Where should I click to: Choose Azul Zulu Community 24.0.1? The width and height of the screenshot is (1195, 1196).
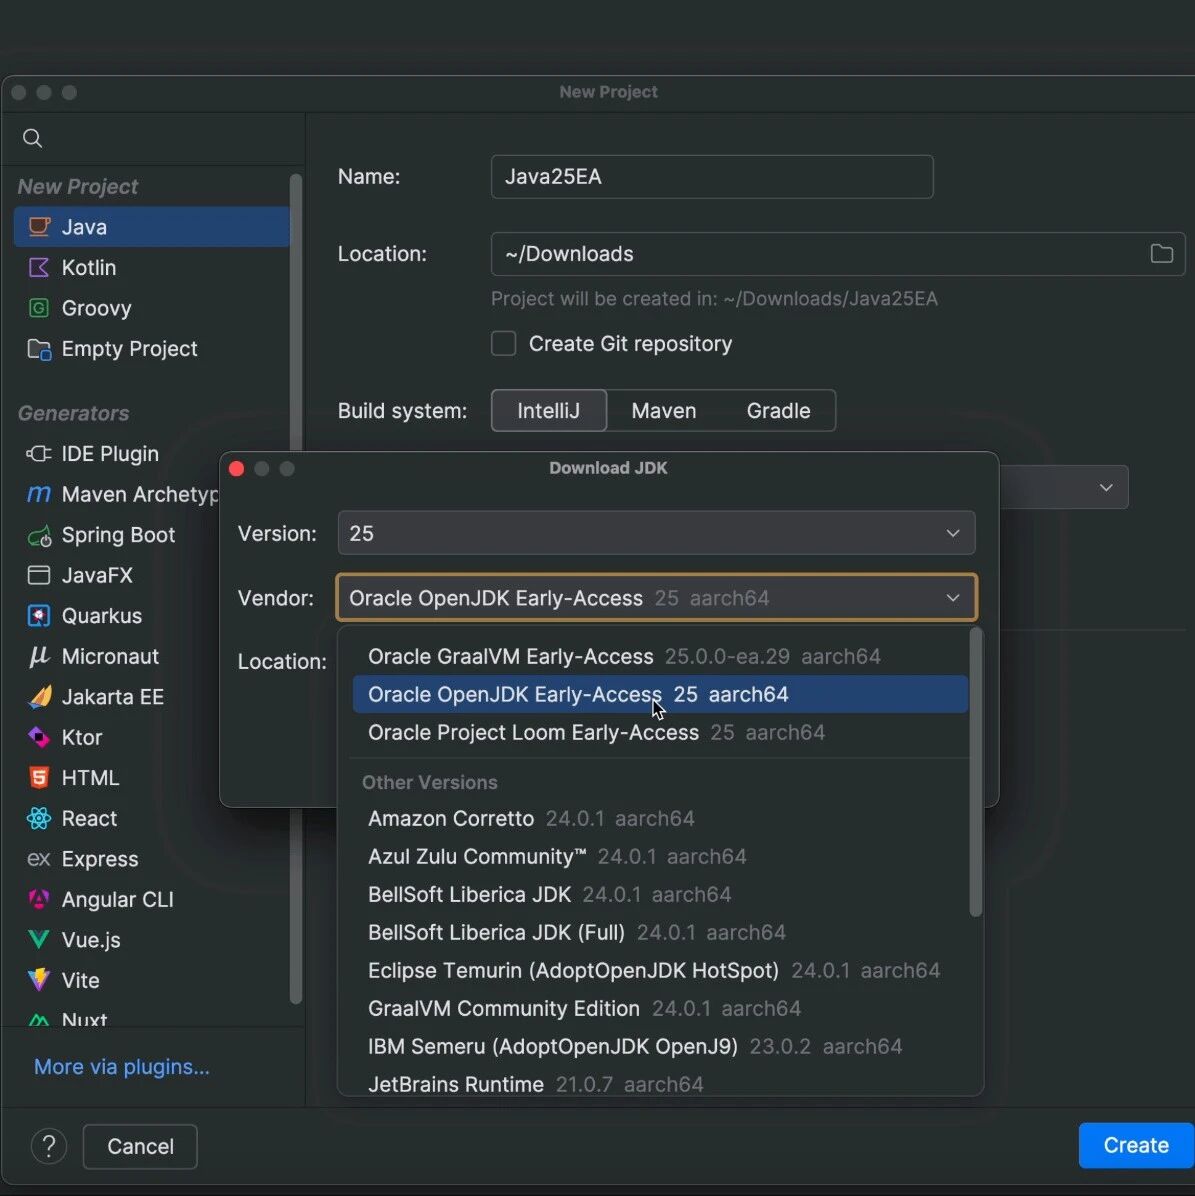click(660, 857)
